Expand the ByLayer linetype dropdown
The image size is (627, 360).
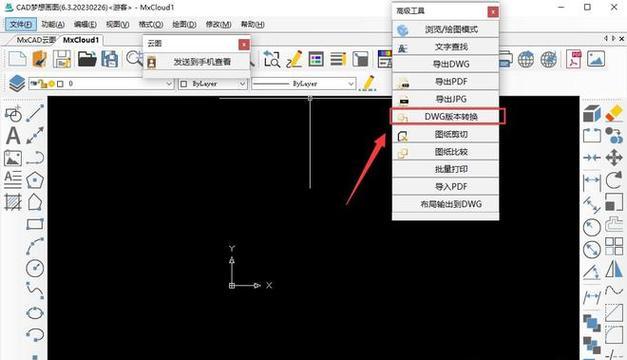[351, 84]
